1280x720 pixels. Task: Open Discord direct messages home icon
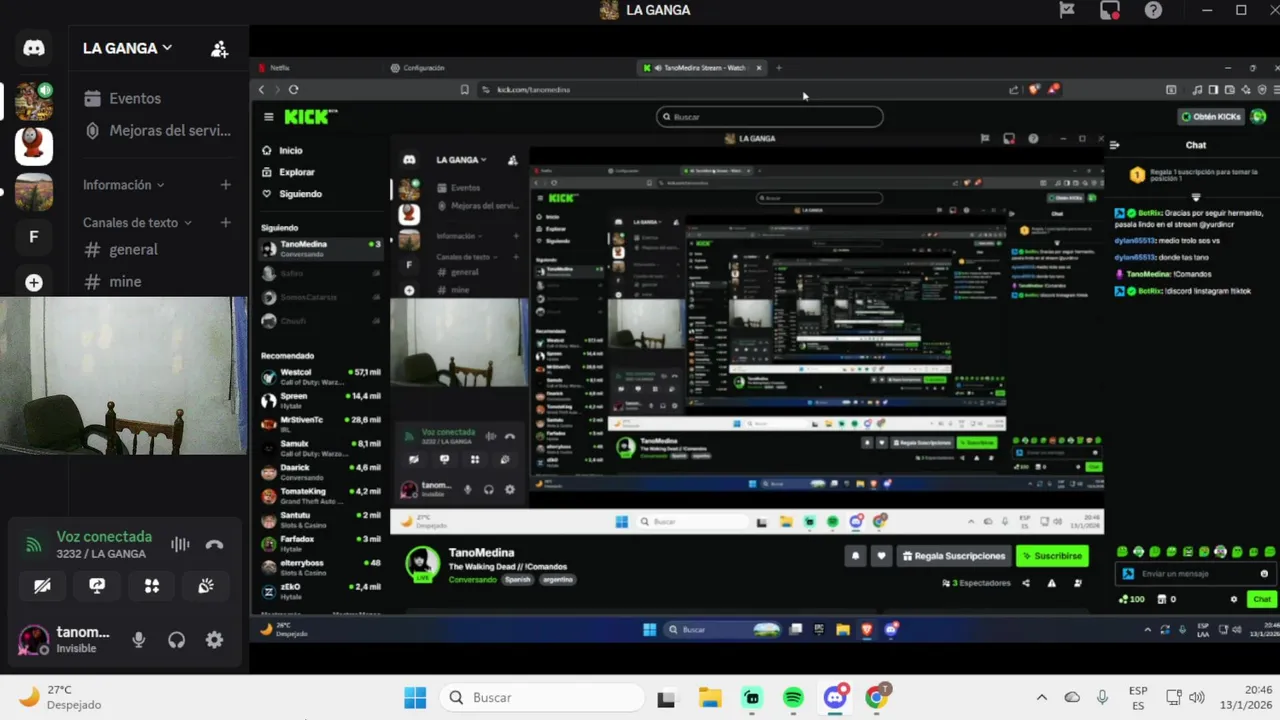(34, 47)
